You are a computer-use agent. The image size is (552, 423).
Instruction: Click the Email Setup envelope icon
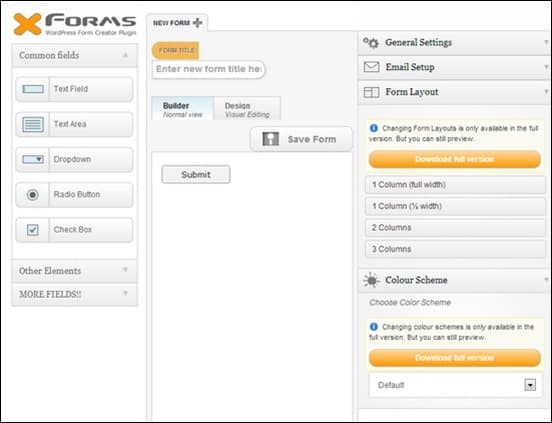pyautogui.click(x=371, y=67)
